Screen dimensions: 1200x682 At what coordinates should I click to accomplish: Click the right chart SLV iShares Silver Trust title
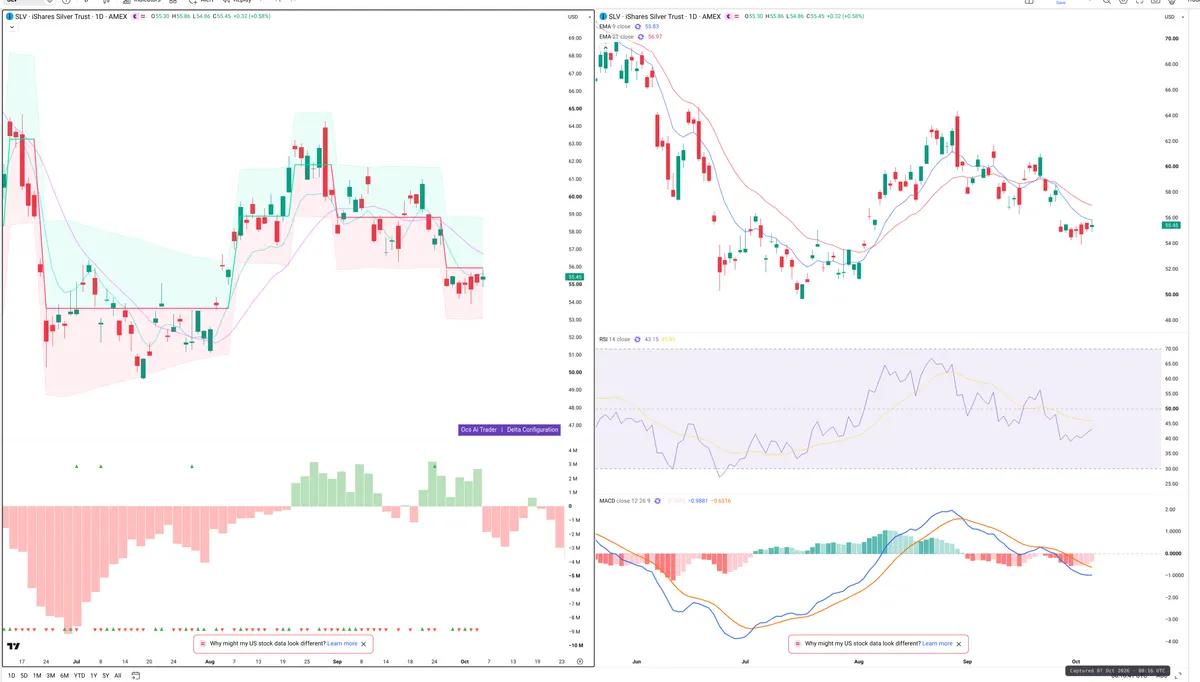click(665, 16)
